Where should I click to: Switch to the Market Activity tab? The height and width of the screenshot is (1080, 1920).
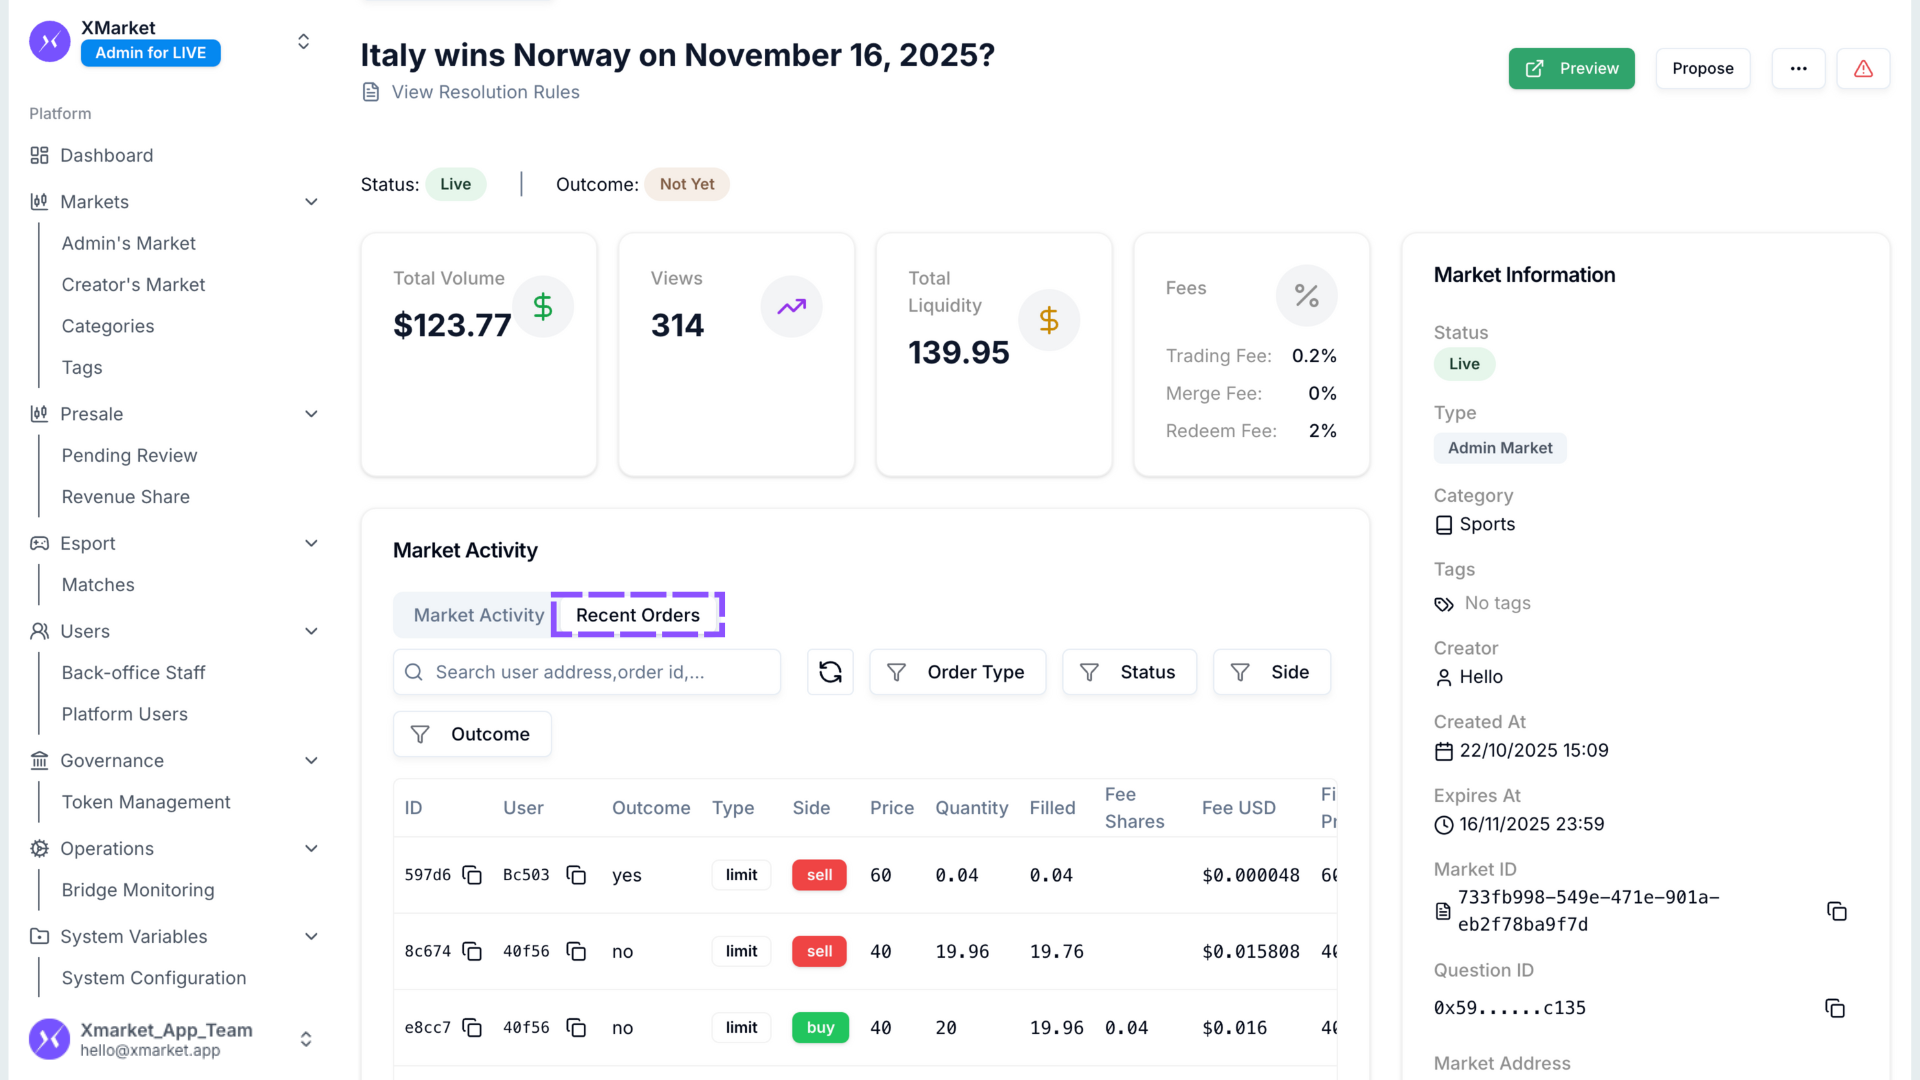(478, 615)
